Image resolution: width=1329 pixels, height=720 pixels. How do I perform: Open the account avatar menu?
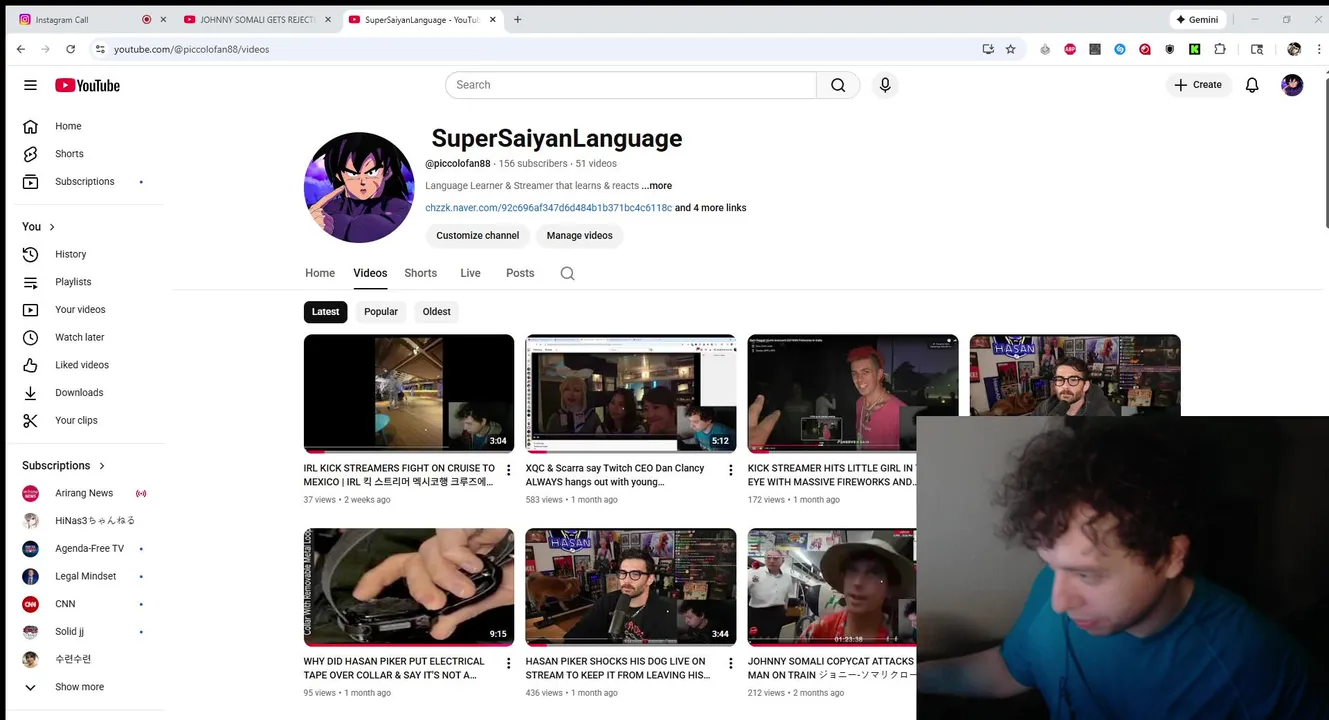click(1292, 85)
